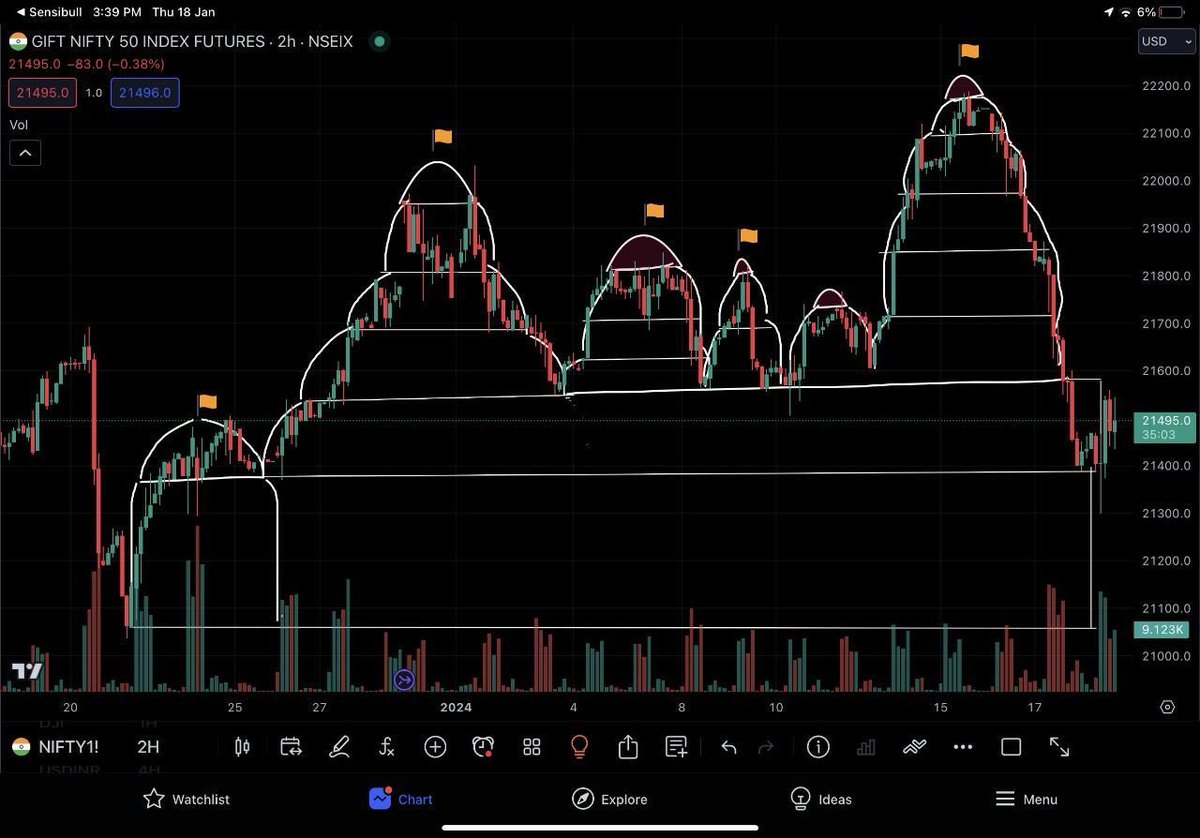The width and height of the screenshot is (1200, 838).
Task: Open the Bar Replay tool
Action: click(x=290, y=747)
